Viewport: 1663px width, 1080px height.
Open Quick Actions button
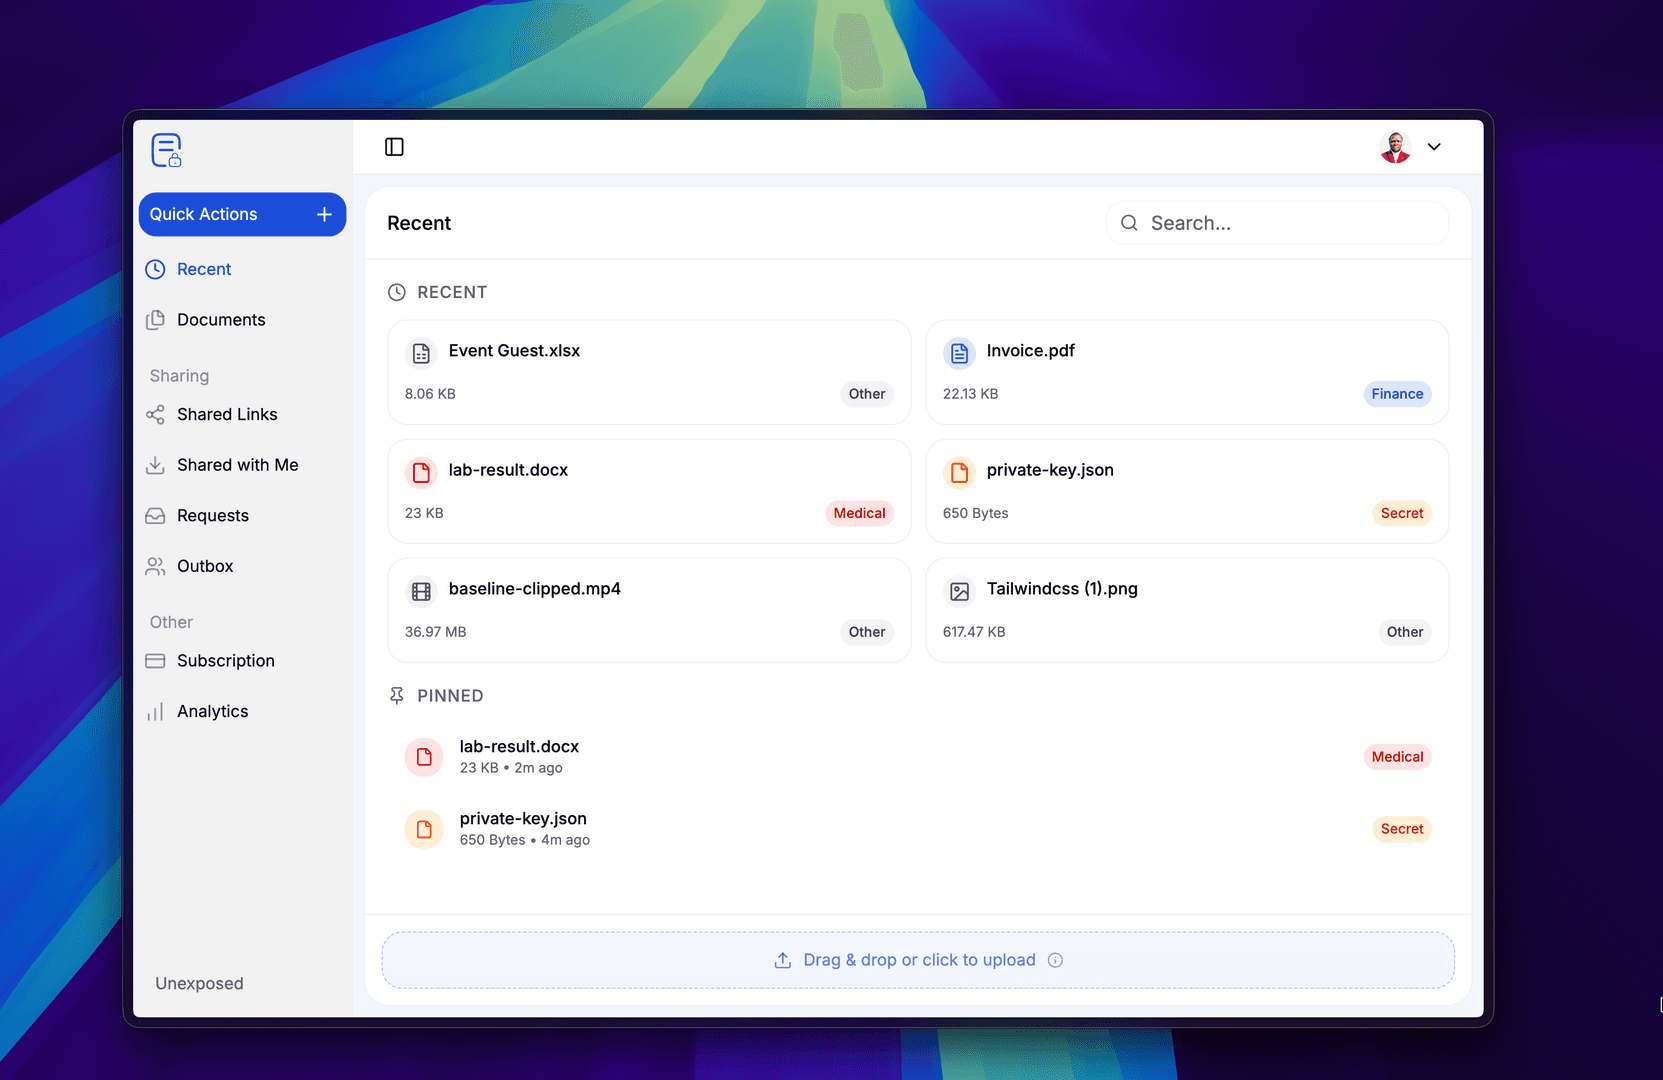coord(242,214)
